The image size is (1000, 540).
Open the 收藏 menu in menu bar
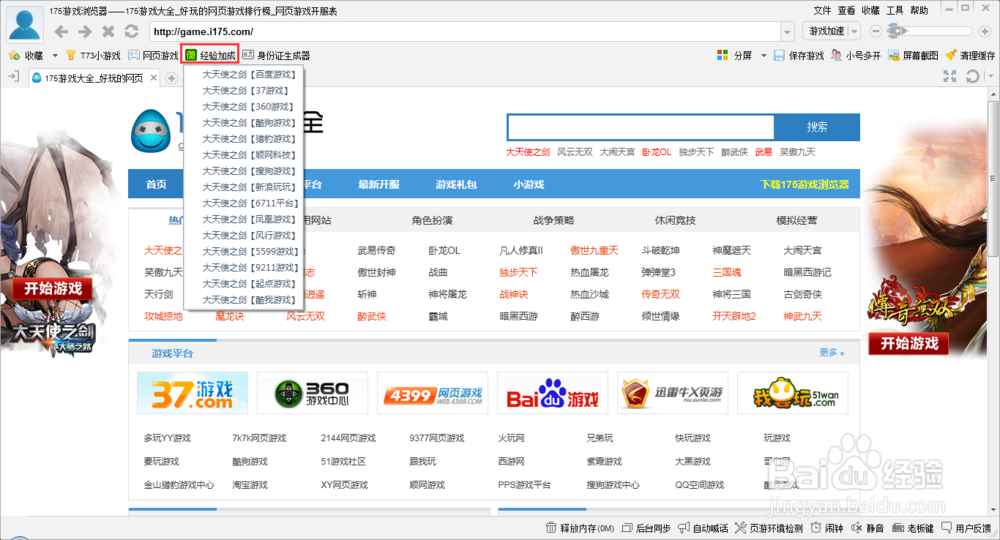coord(871,10)
